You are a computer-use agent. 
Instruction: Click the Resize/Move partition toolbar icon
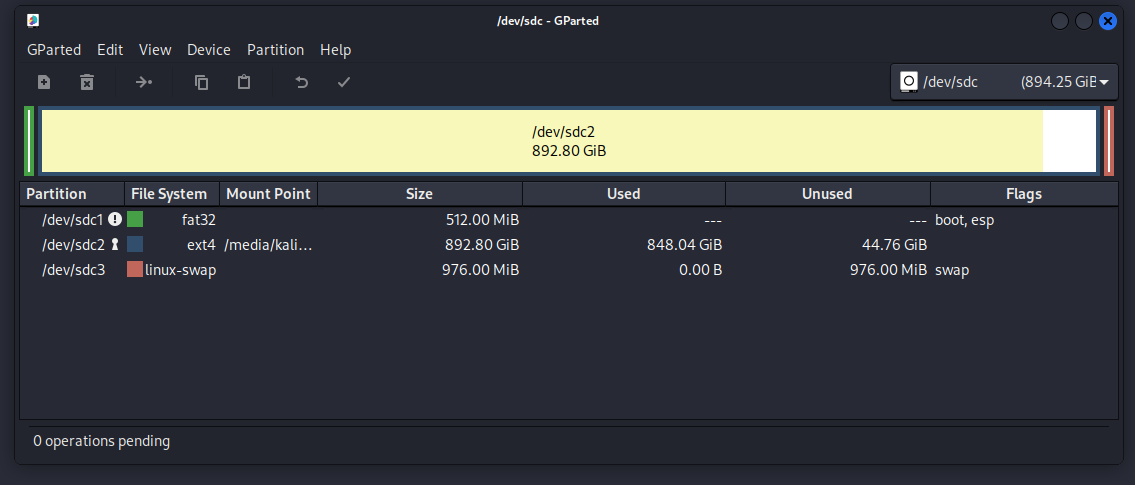(144, 83)
